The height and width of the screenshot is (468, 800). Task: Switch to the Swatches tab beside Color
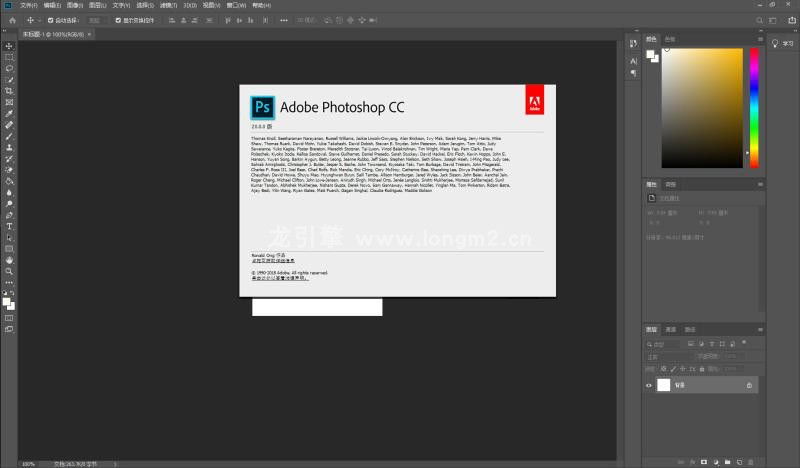670,39
